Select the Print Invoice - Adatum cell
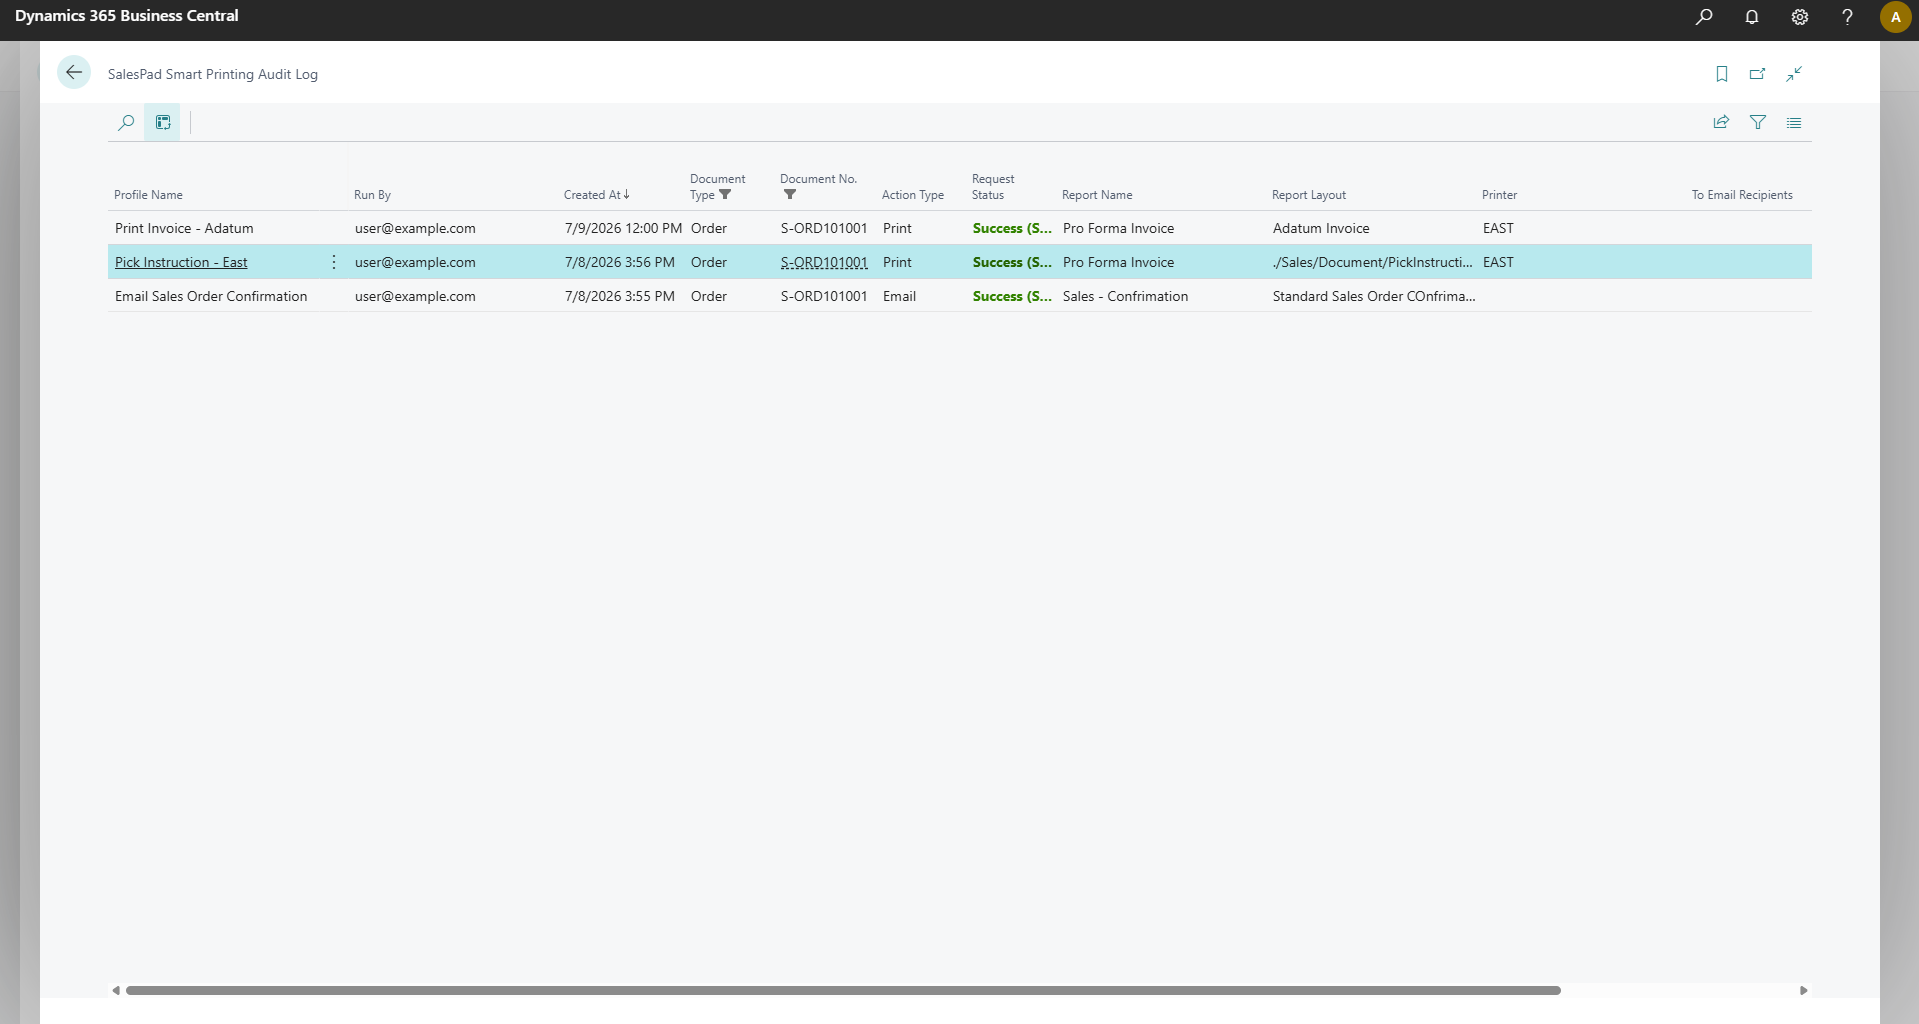Screen dimensions: 1919x1024 coord(184,228)
